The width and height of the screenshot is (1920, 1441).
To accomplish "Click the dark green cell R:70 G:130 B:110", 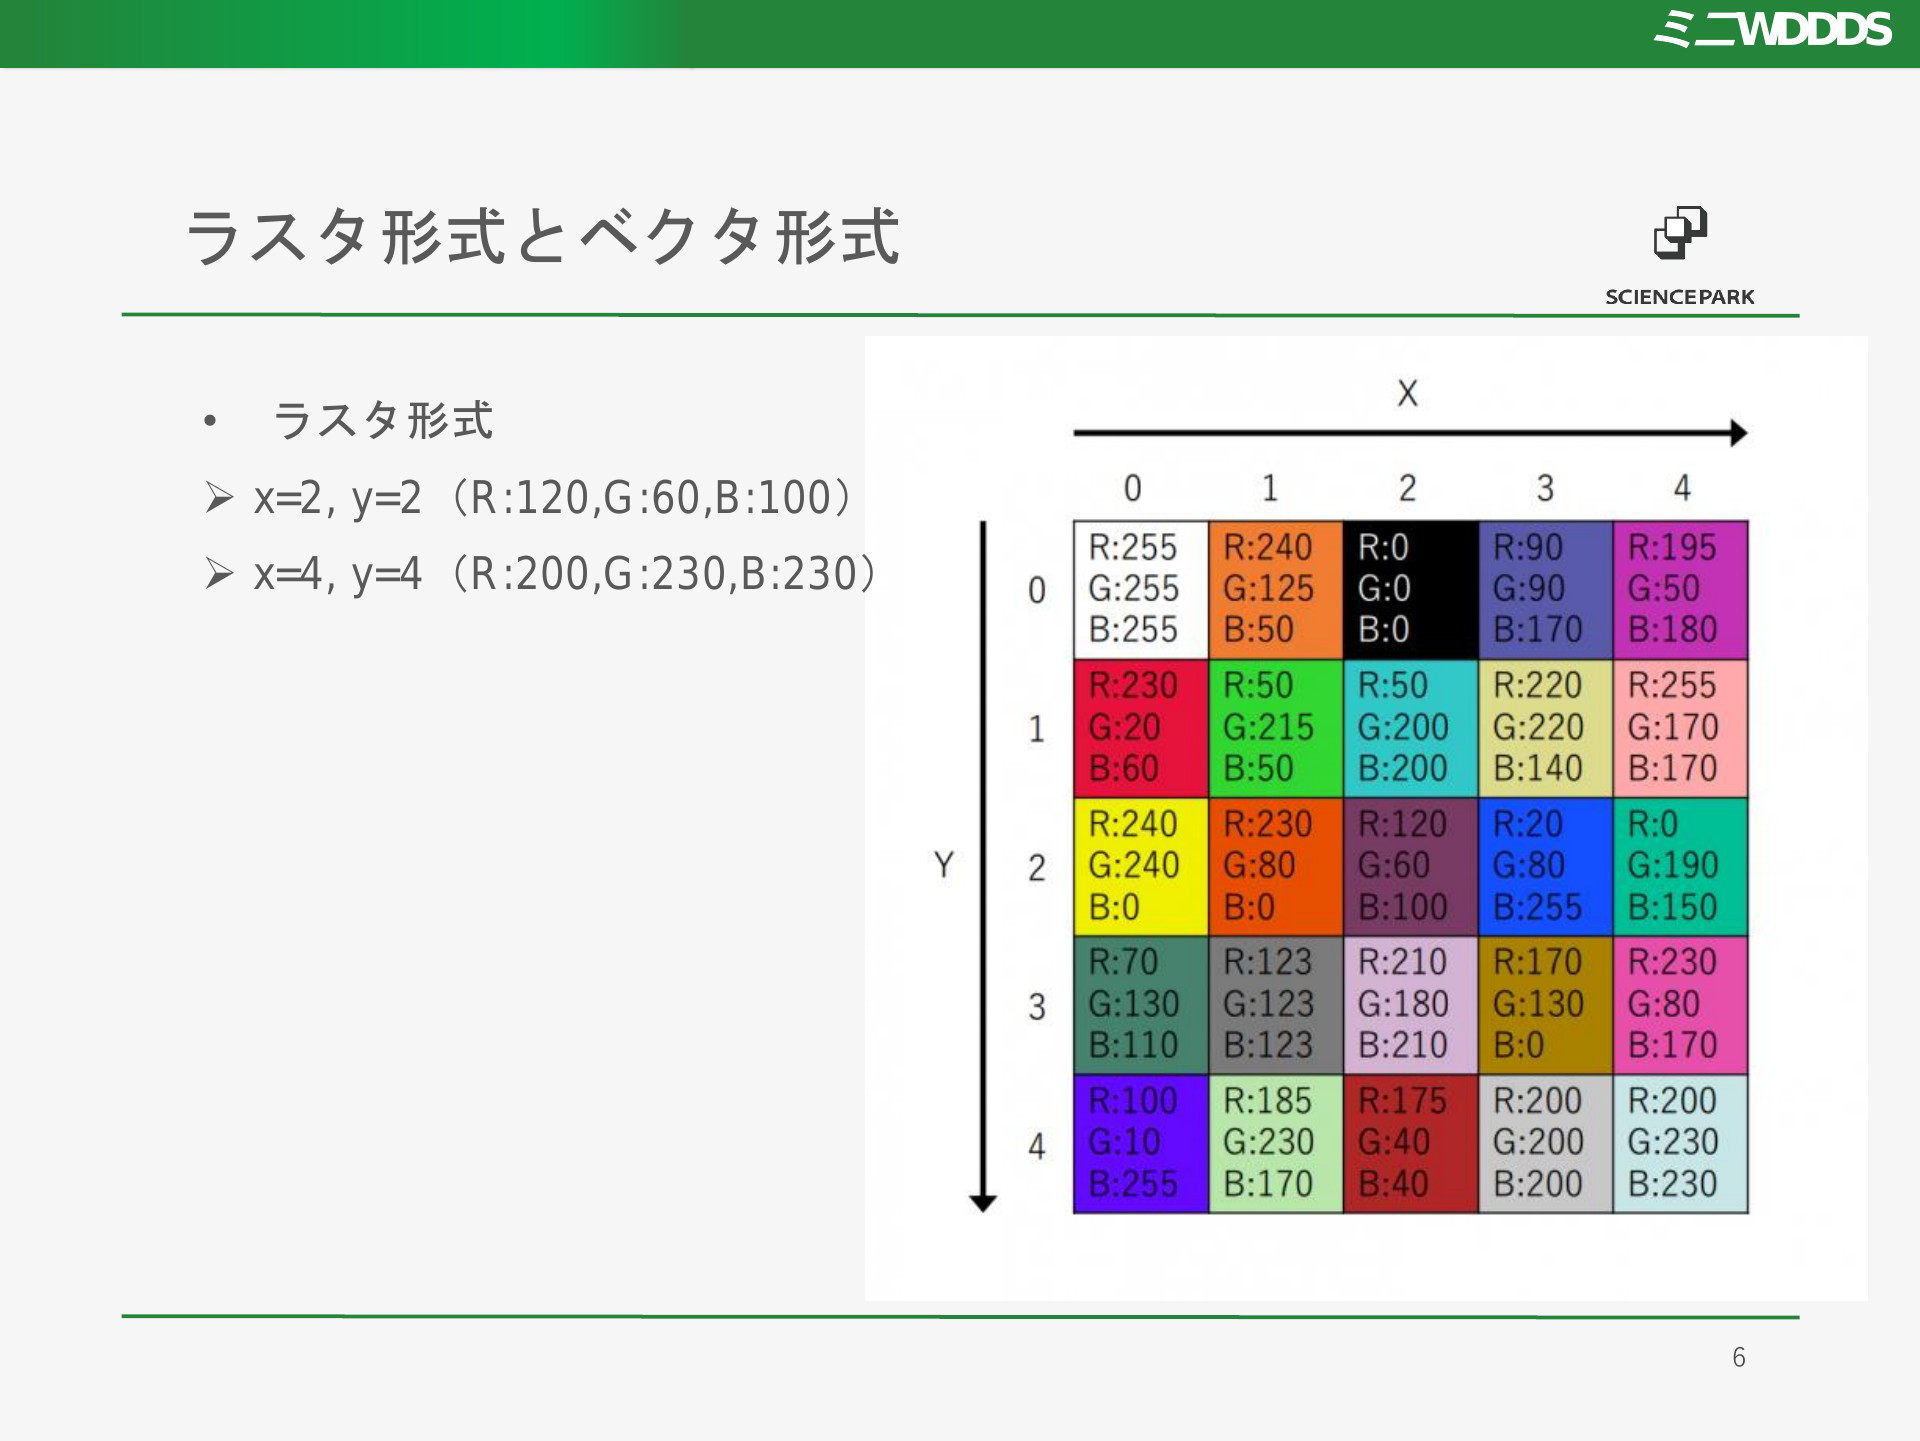I will click(x=1141, y=1005).
